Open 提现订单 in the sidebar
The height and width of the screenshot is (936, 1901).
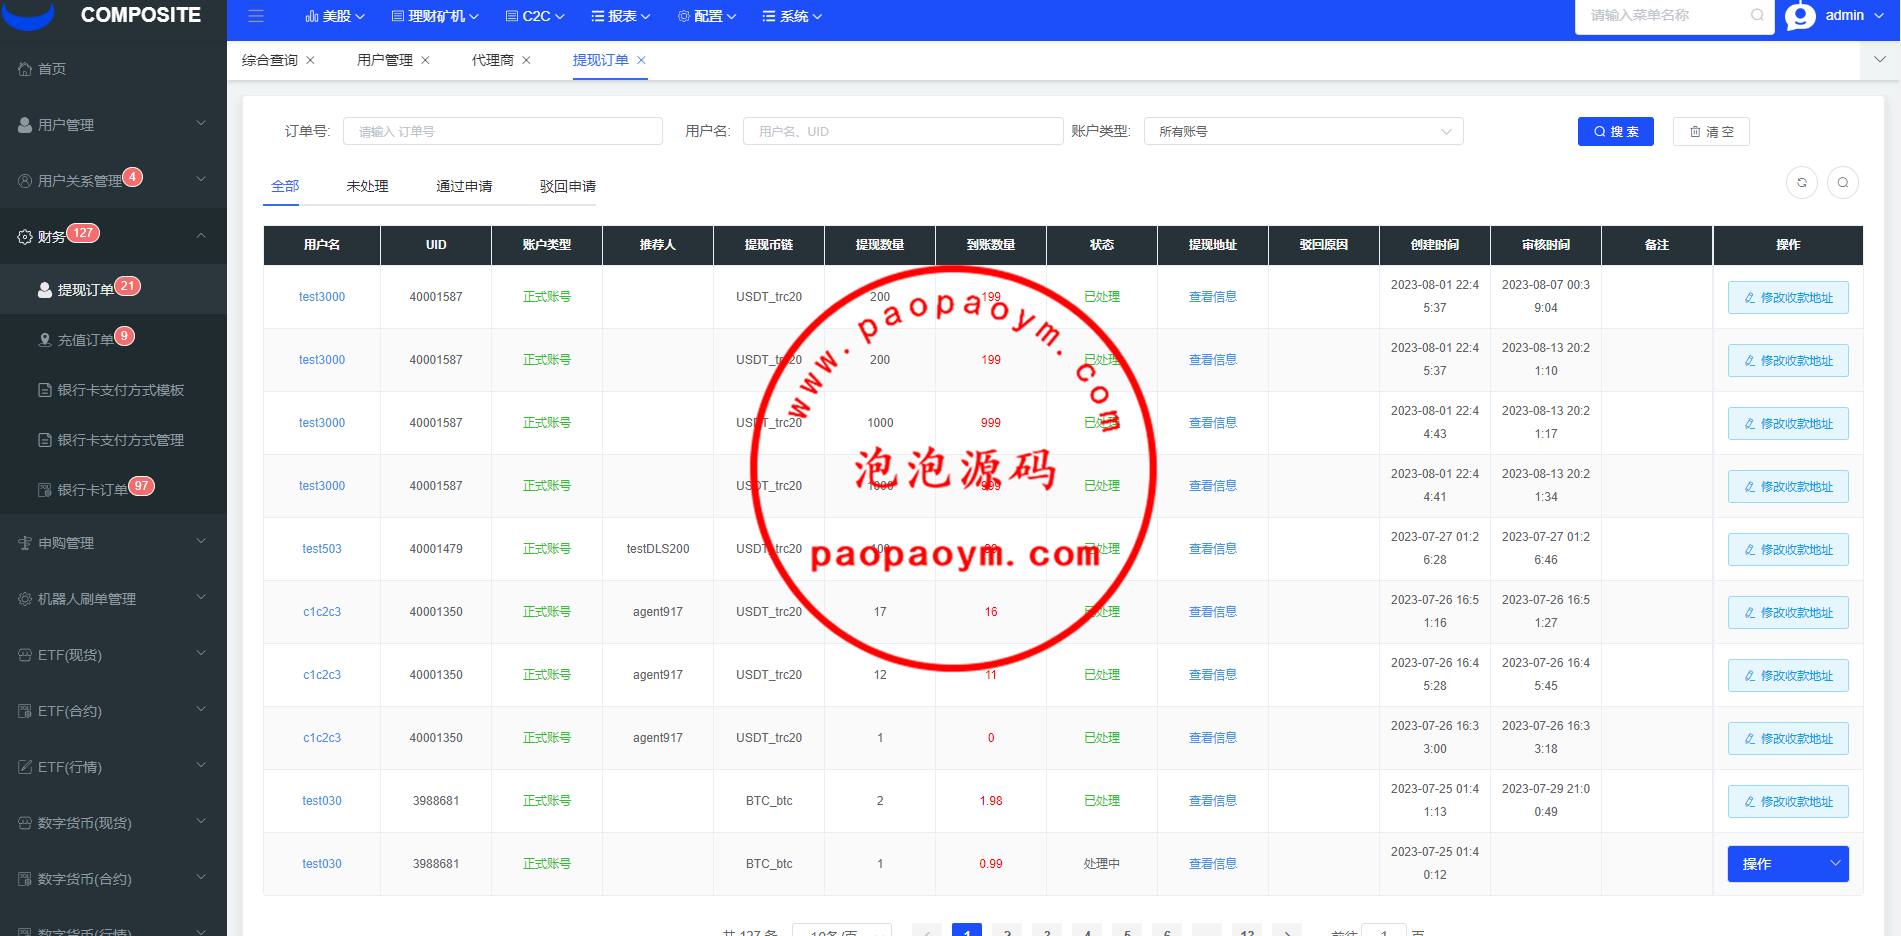pyautogui.click(x=113, y=289)
